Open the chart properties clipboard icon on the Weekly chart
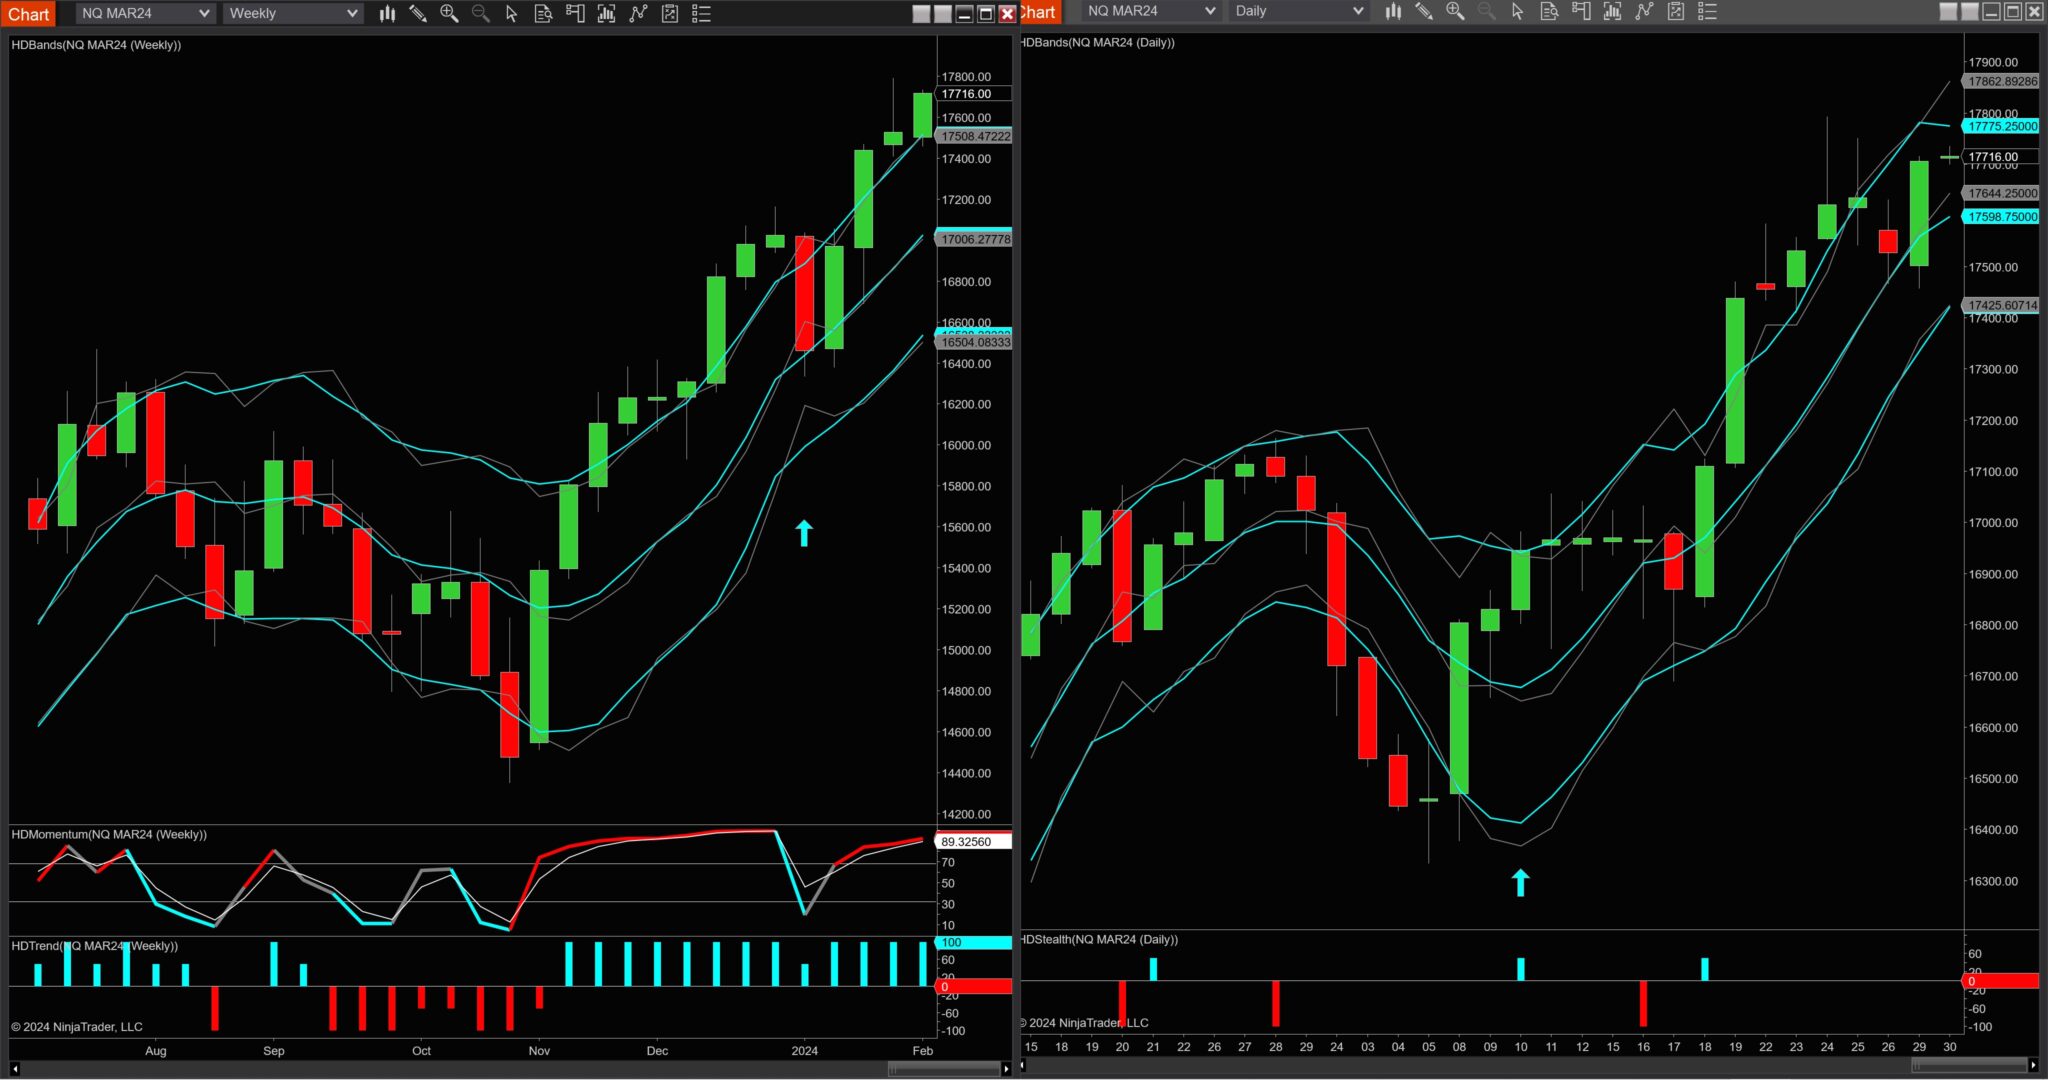Screen dimensions: 2048x1080 [670, 13]
